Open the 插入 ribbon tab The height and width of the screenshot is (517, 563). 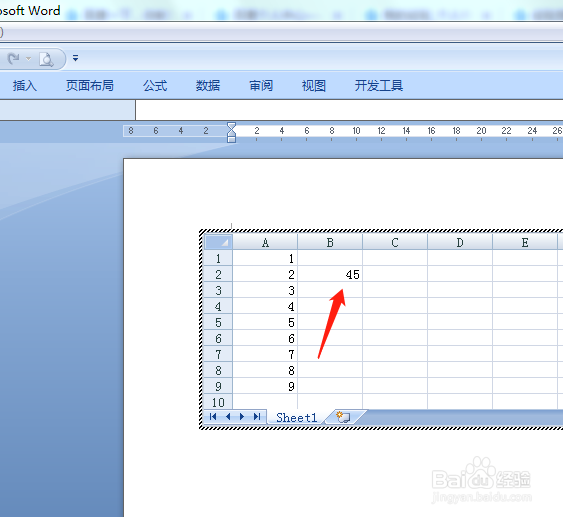click(x=25, y=85)
